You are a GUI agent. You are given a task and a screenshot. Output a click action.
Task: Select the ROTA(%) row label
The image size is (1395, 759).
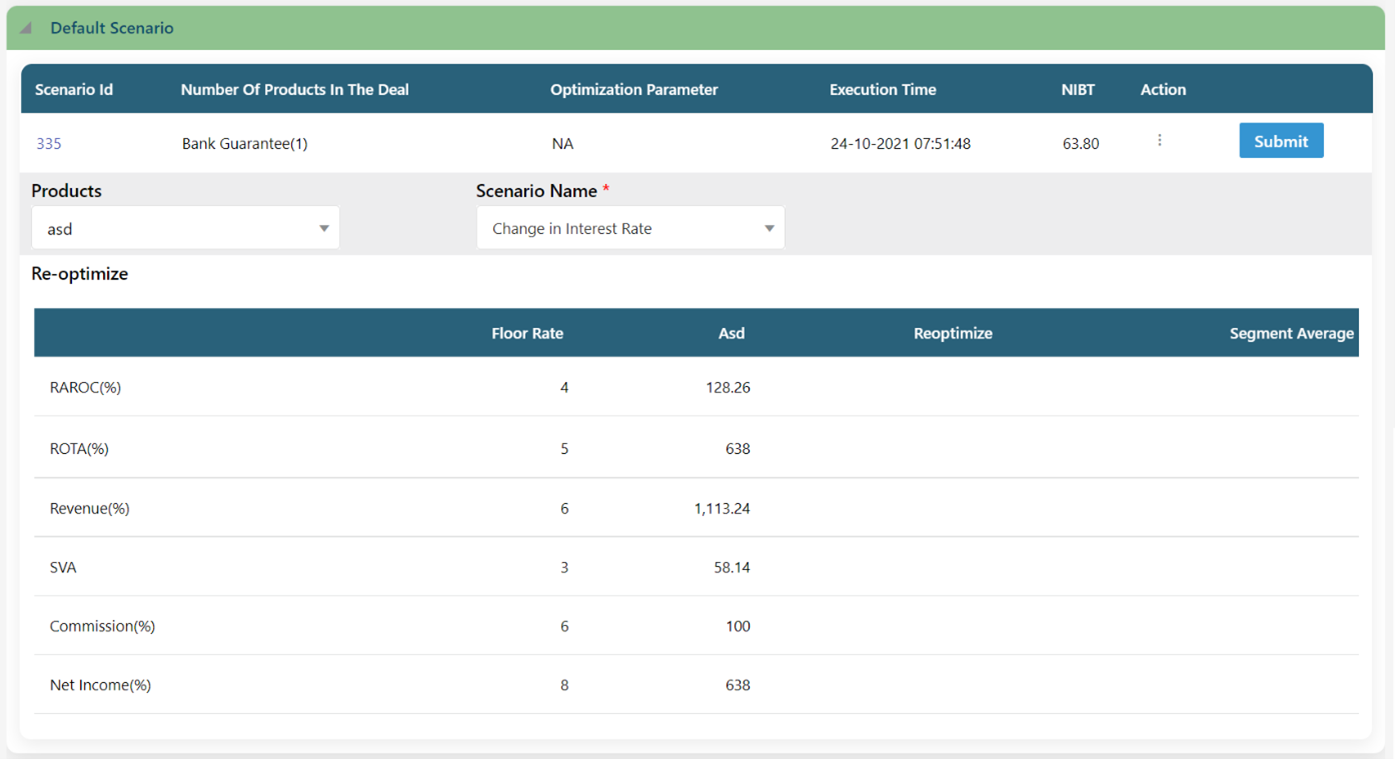[x=79, y=448]
